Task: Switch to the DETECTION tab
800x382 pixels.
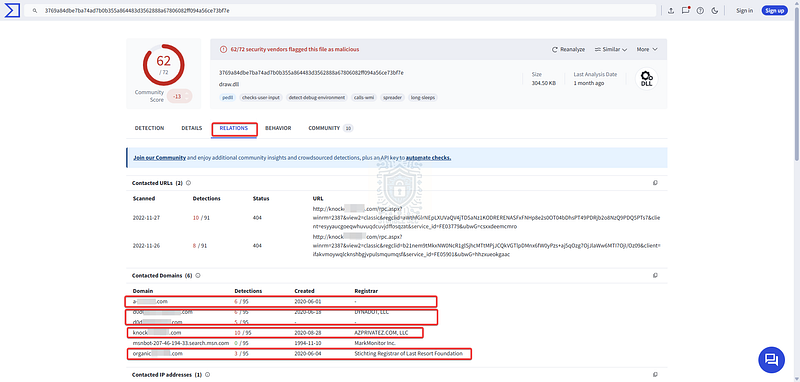Action: (149, 128)
